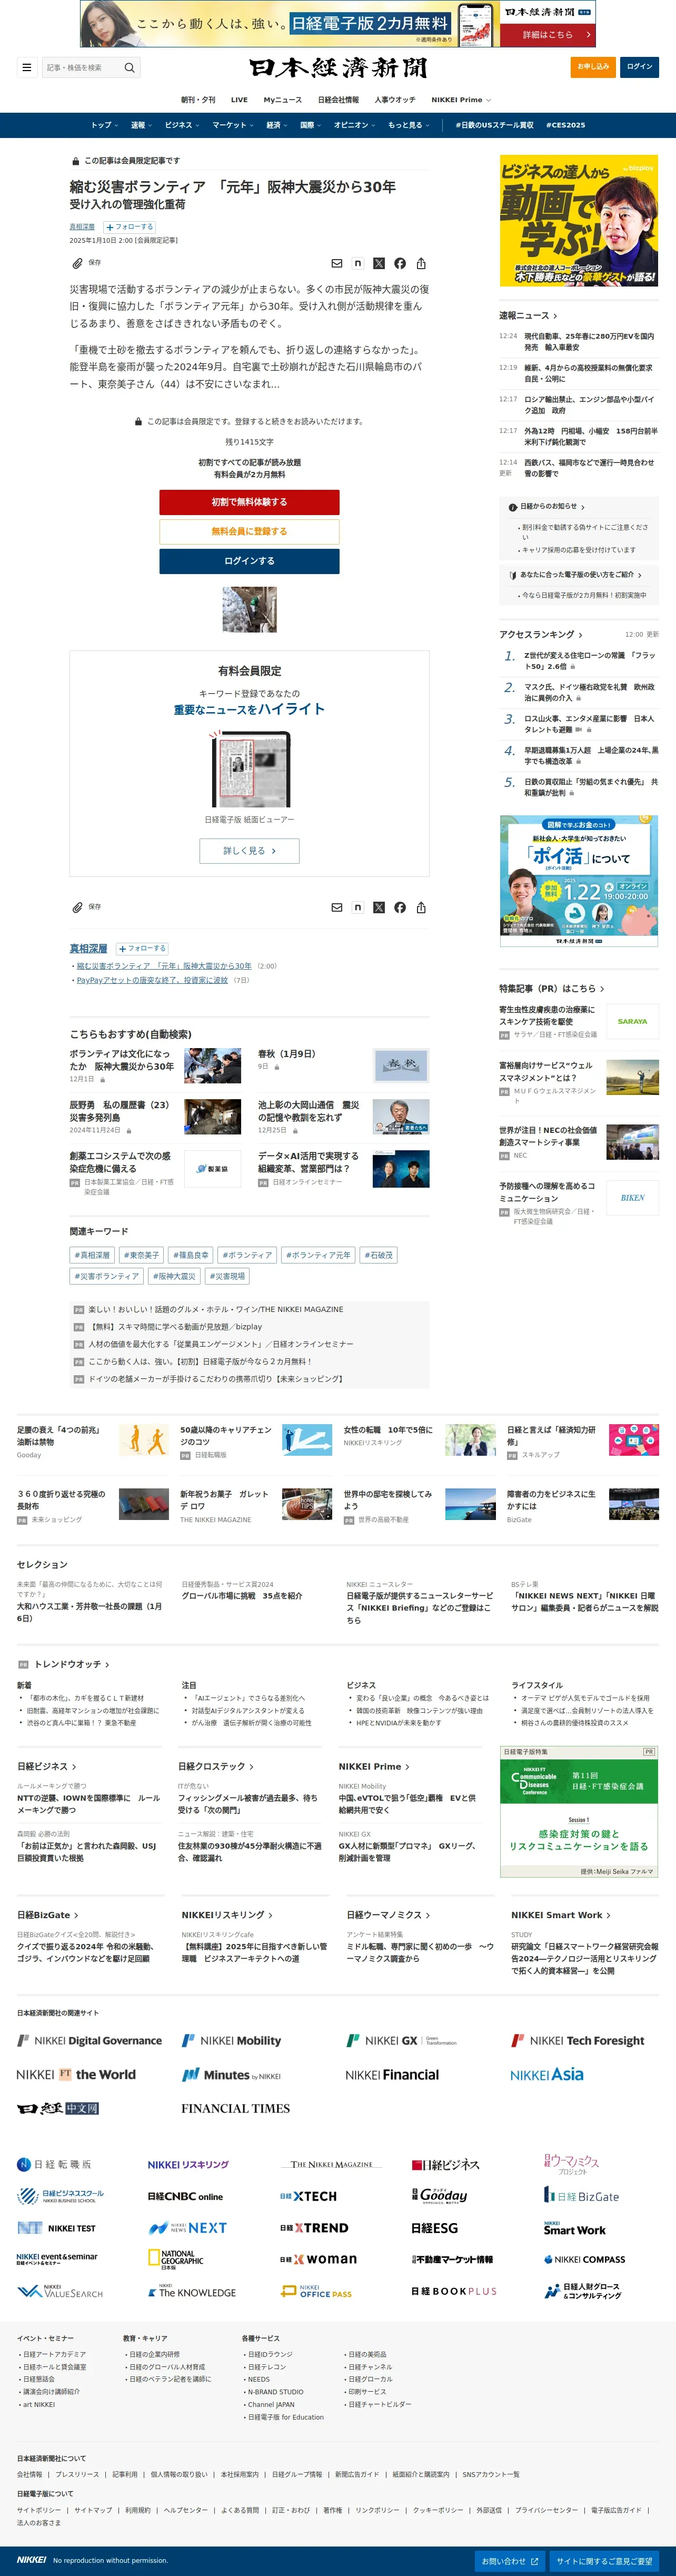Open the 日経XTECH logo link
Viewport: 676px width, 2576px height.
[308, 2196]
